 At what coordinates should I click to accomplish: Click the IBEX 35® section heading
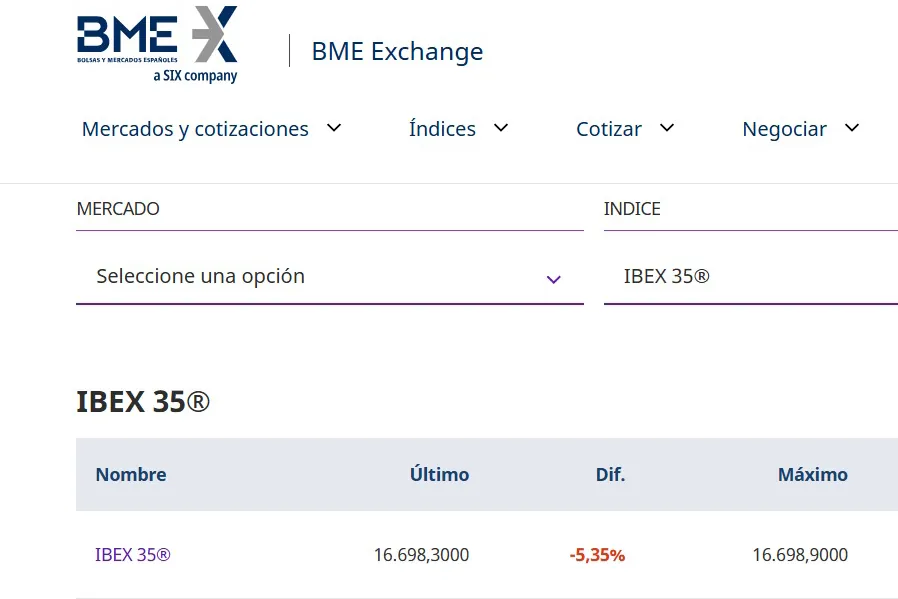coord(143,401)
